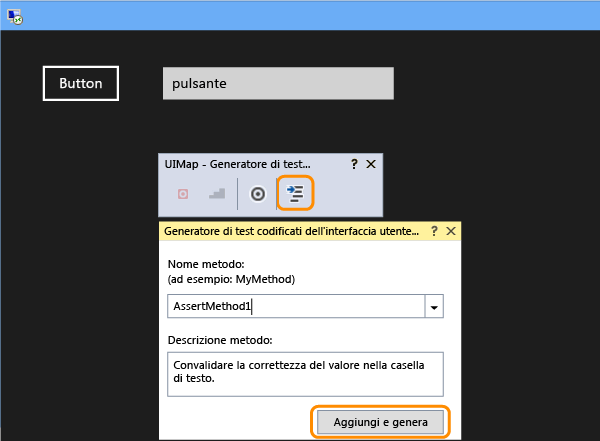Close the UIMap Generatore di test window
600x441 pixels.
(371, 164)
